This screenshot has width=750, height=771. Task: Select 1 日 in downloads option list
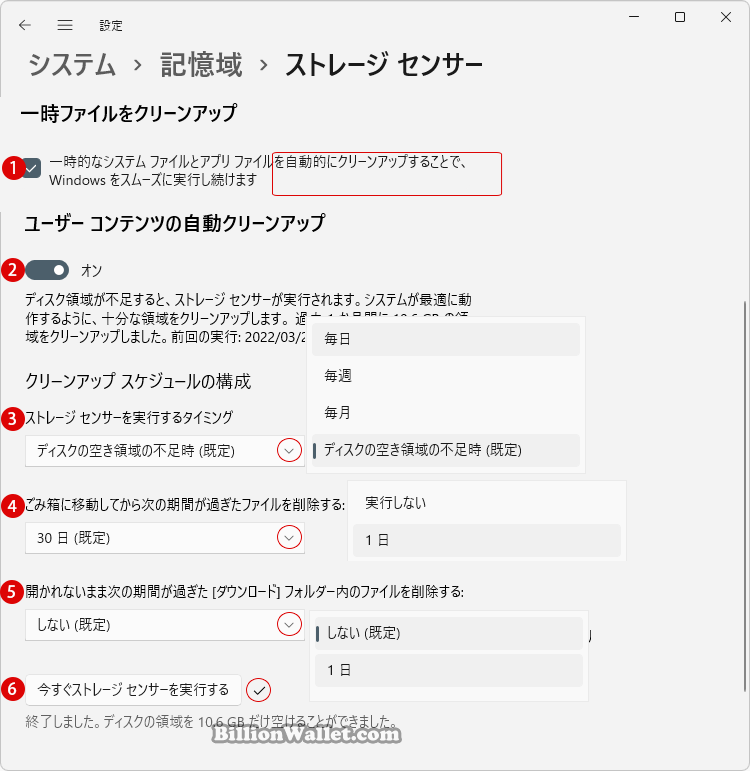point(449,670)
